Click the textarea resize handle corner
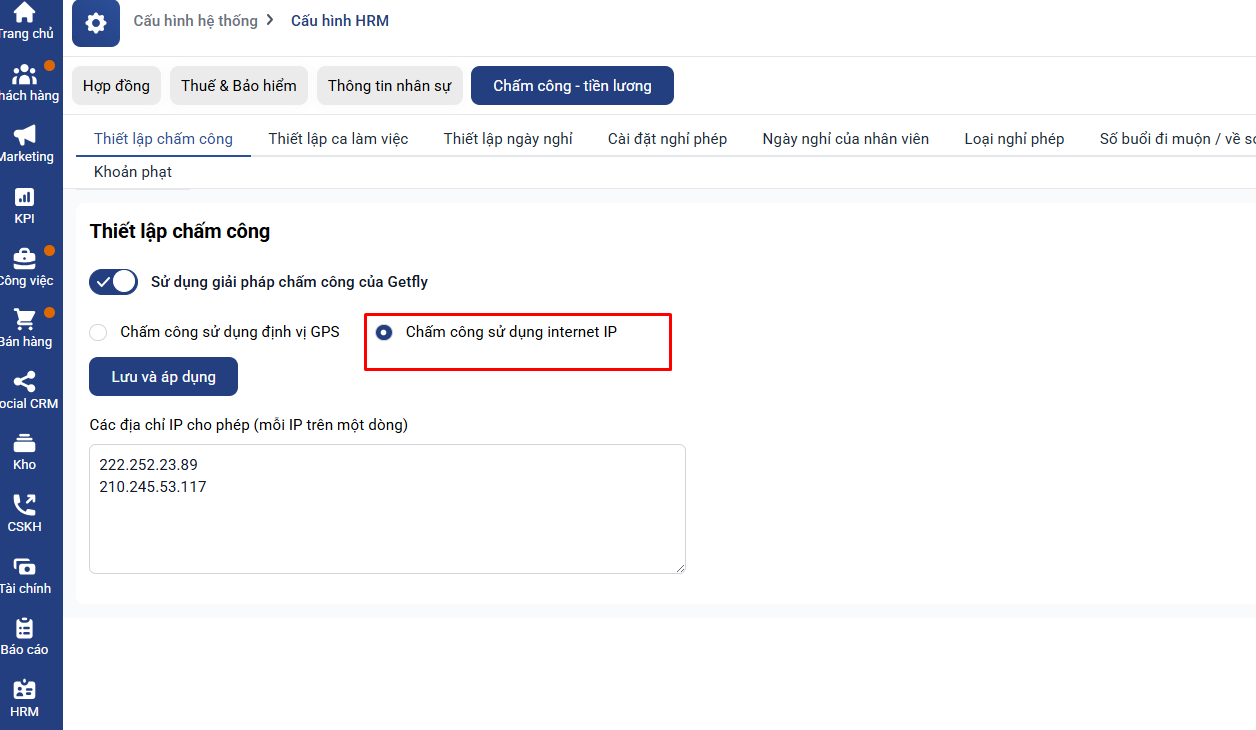 (679, 567)
